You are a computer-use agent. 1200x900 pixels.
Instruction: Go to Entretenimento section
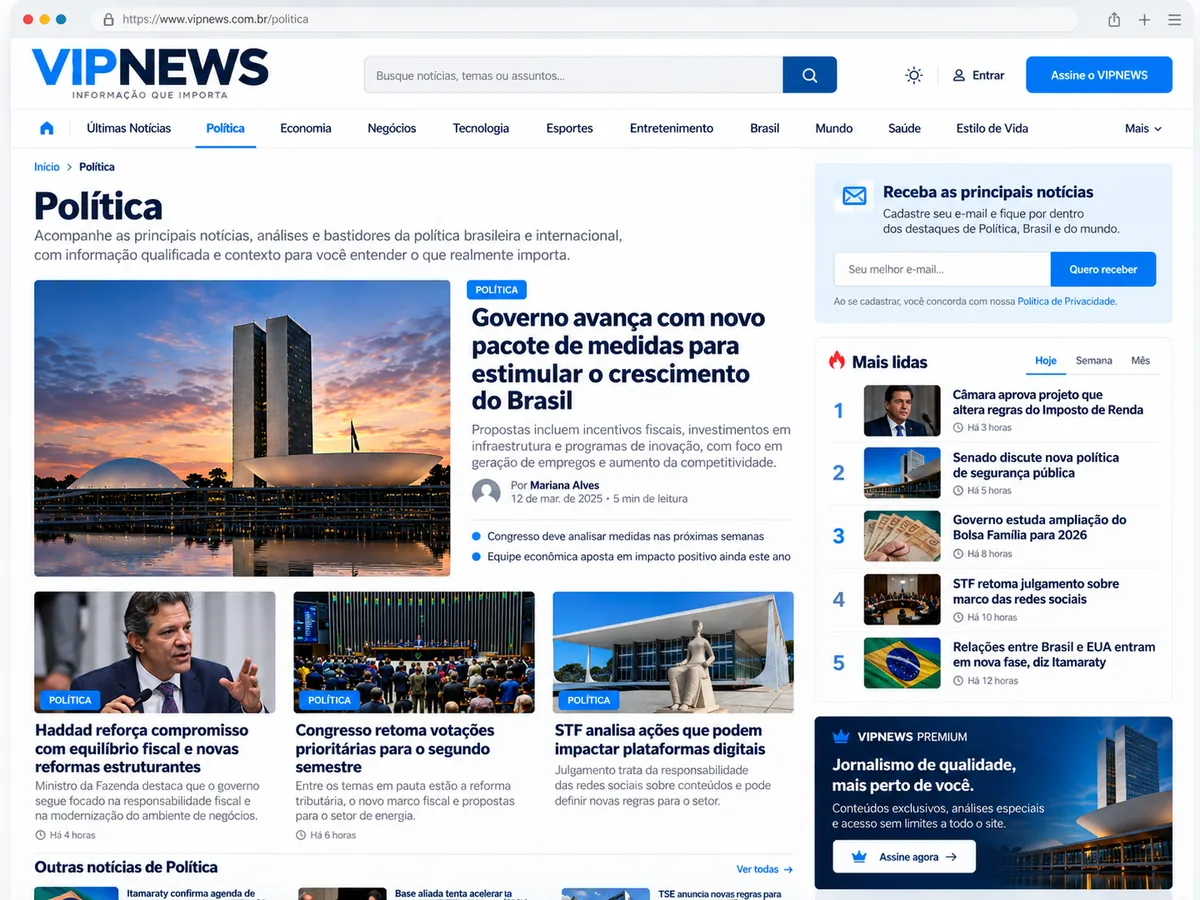tap(671, 128)
